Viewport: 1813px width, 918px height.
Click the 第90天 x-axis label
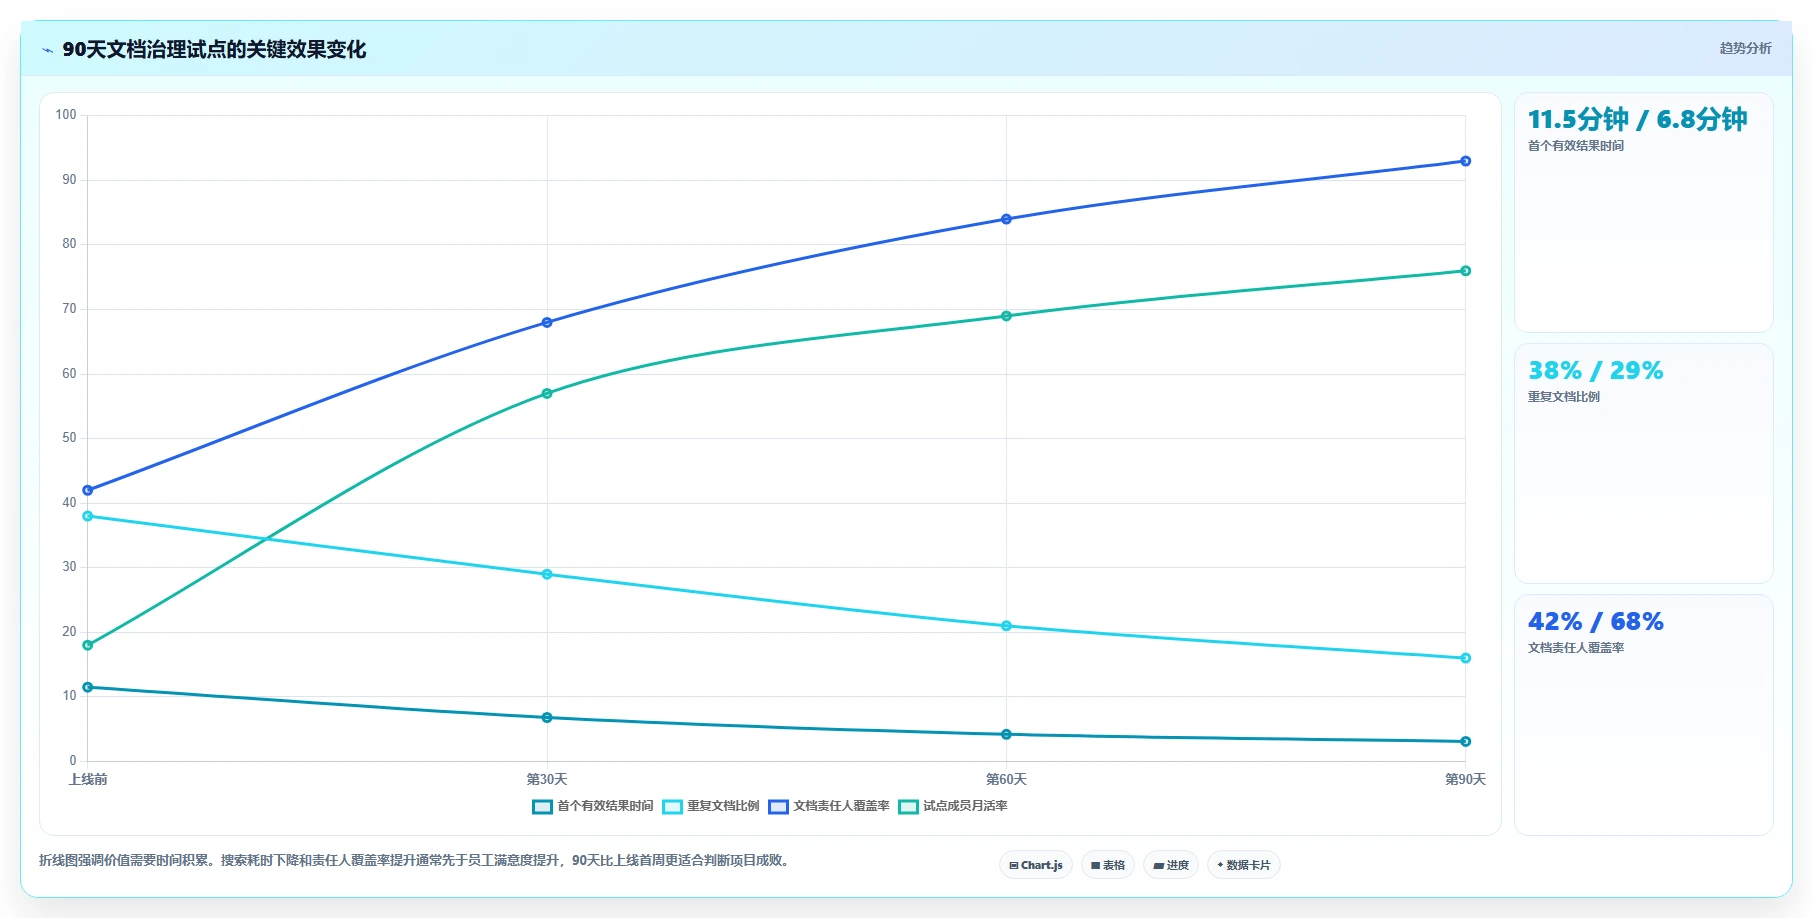coord(1465,779)
